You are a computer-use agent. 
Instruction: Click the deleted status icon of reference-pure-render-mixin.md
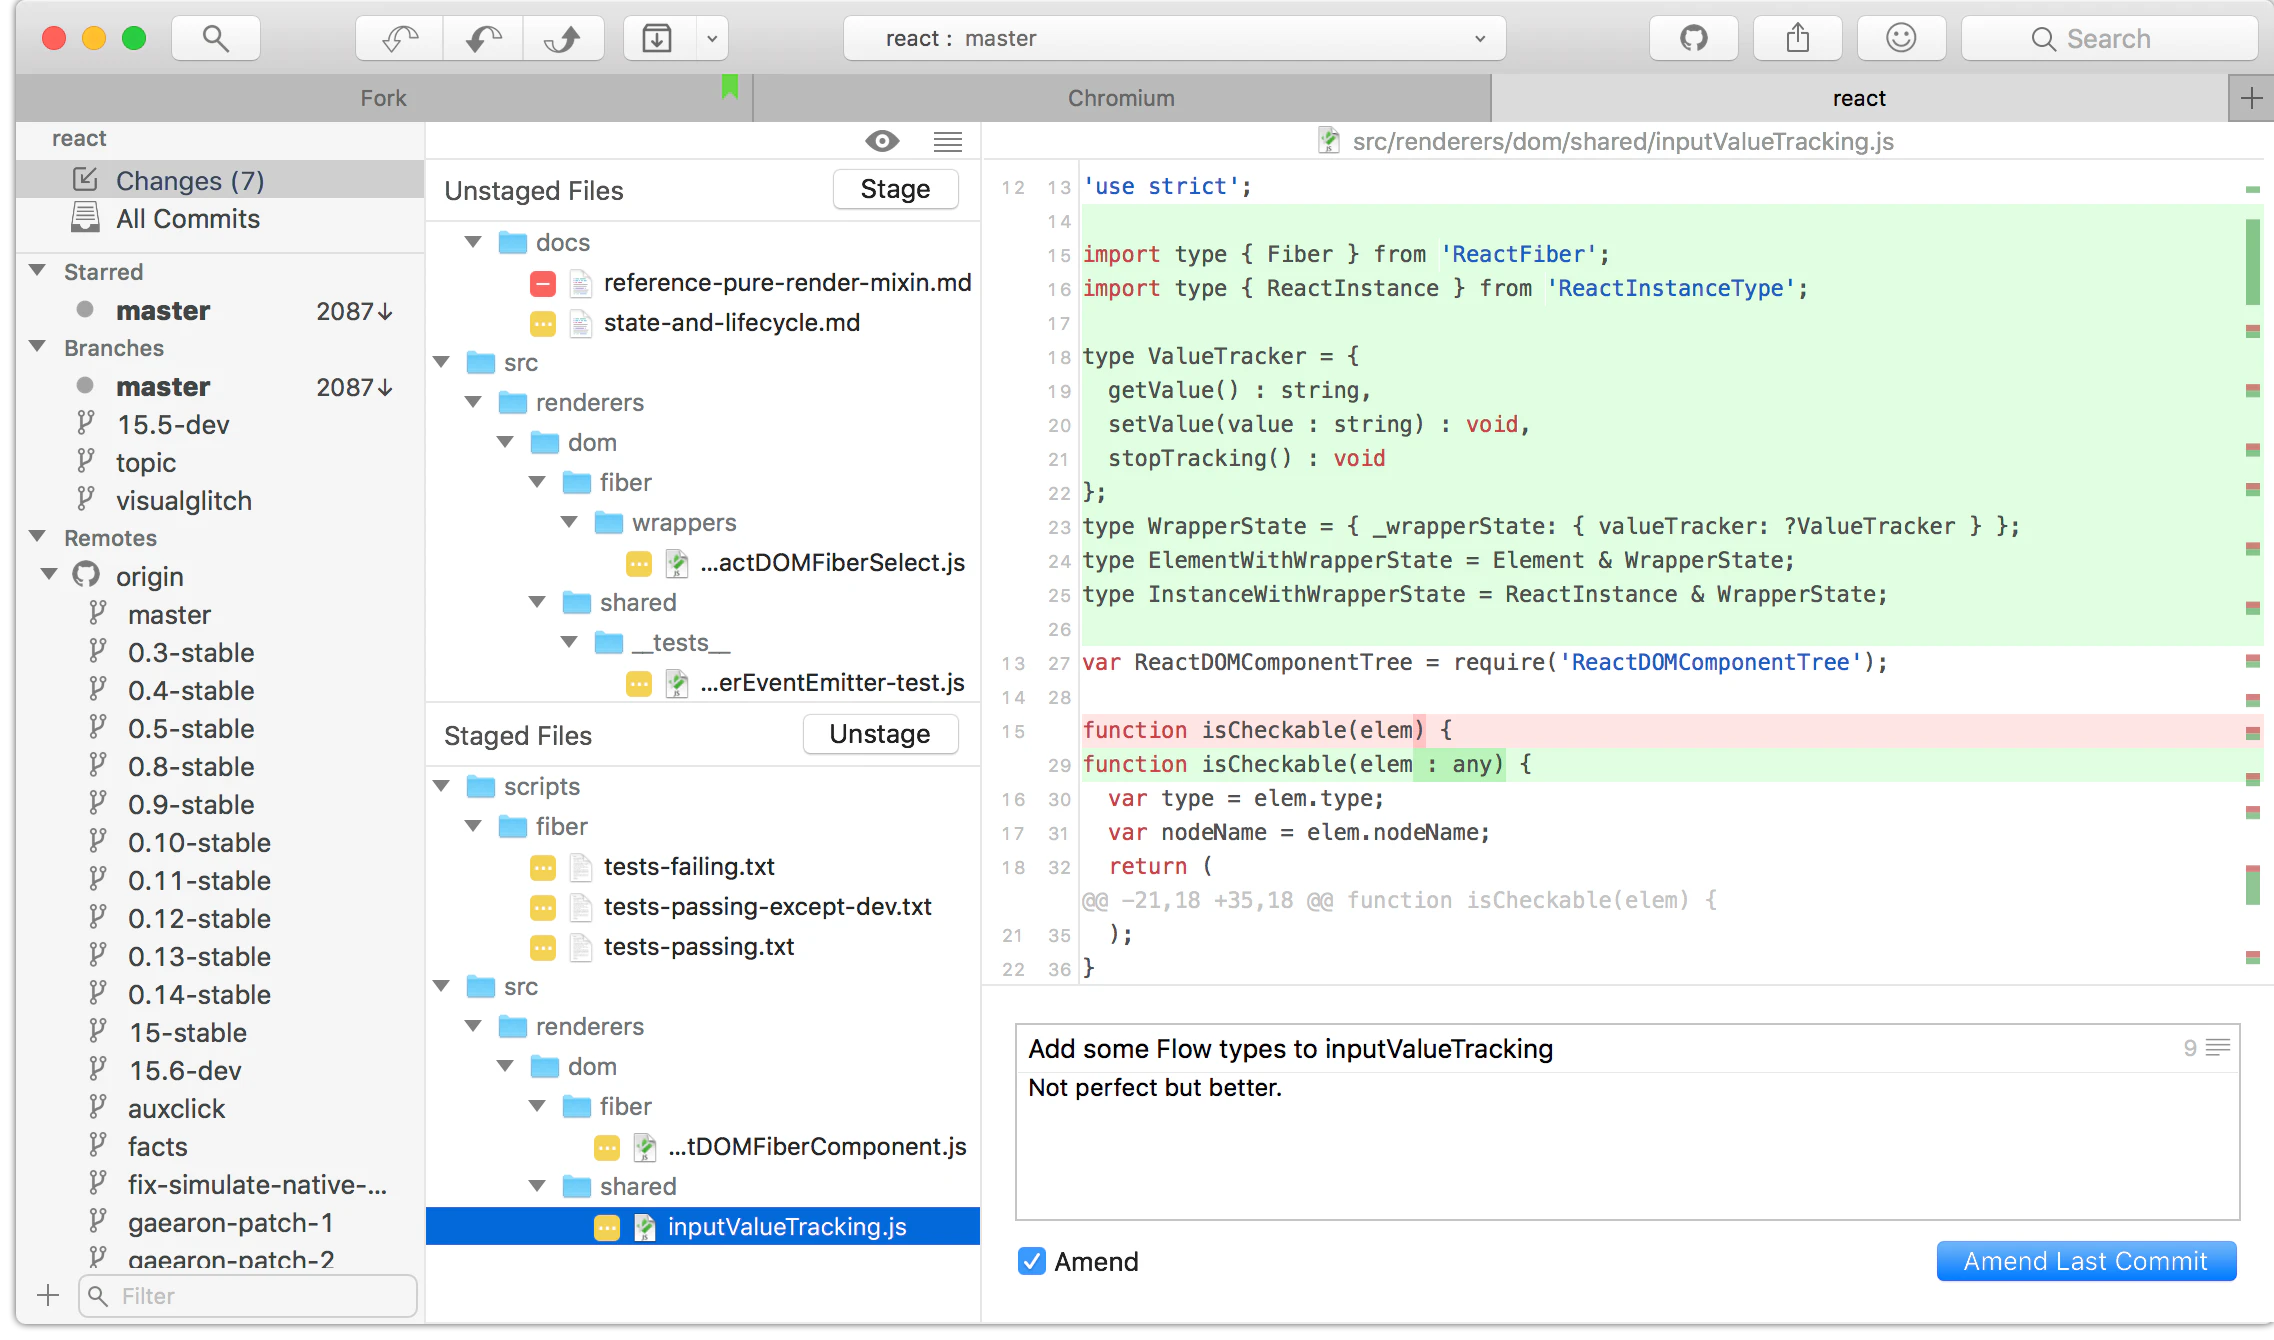(543, 284)
